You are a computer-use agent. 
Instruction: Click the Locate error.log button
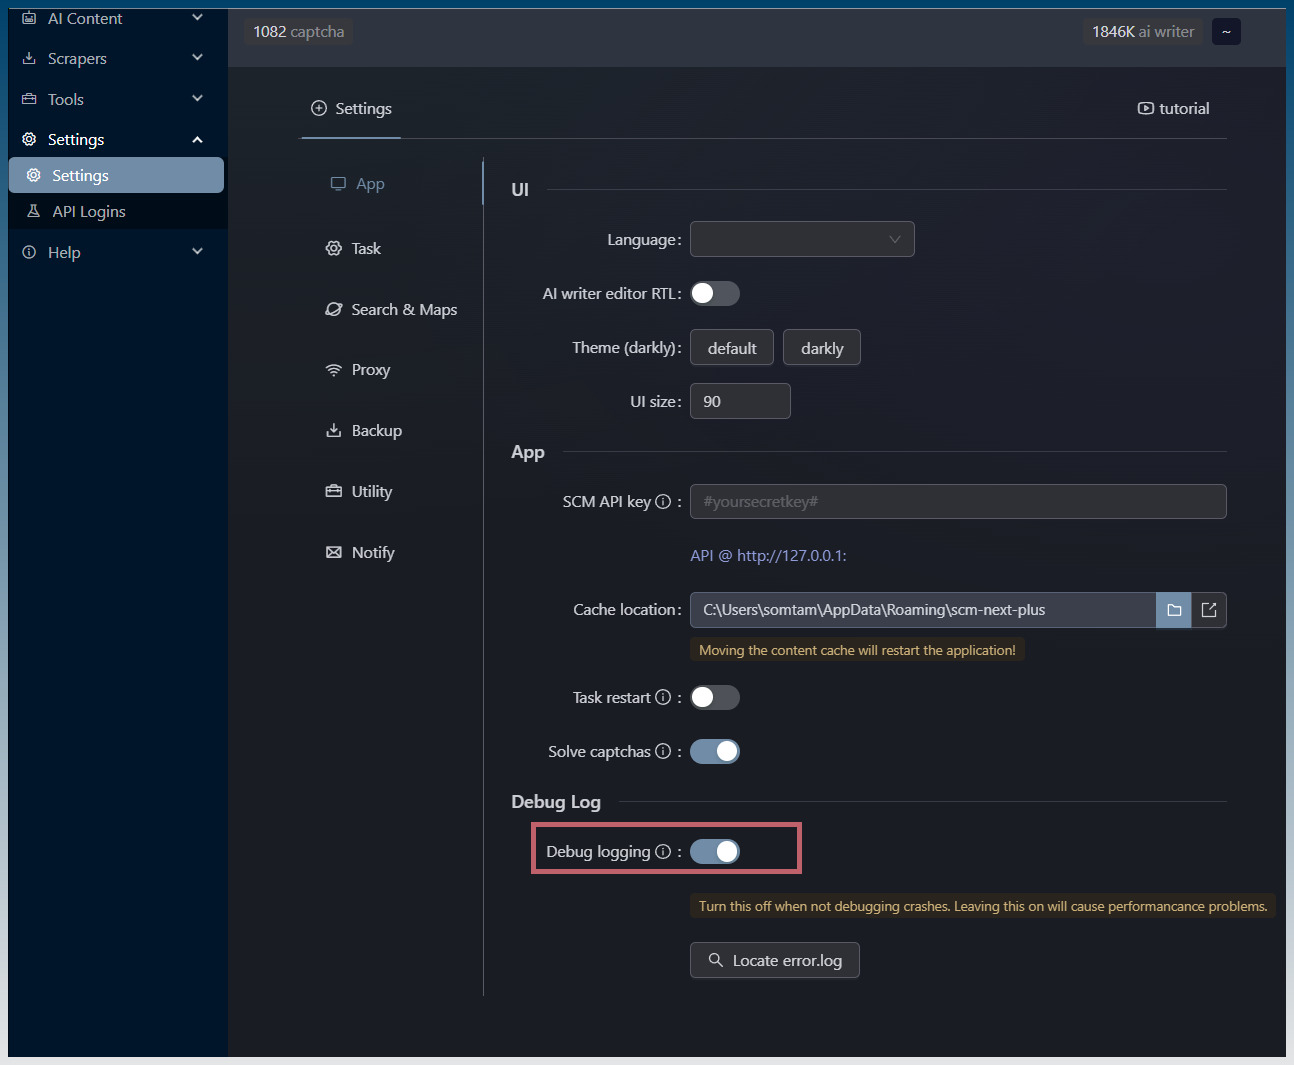coord(774,961)
